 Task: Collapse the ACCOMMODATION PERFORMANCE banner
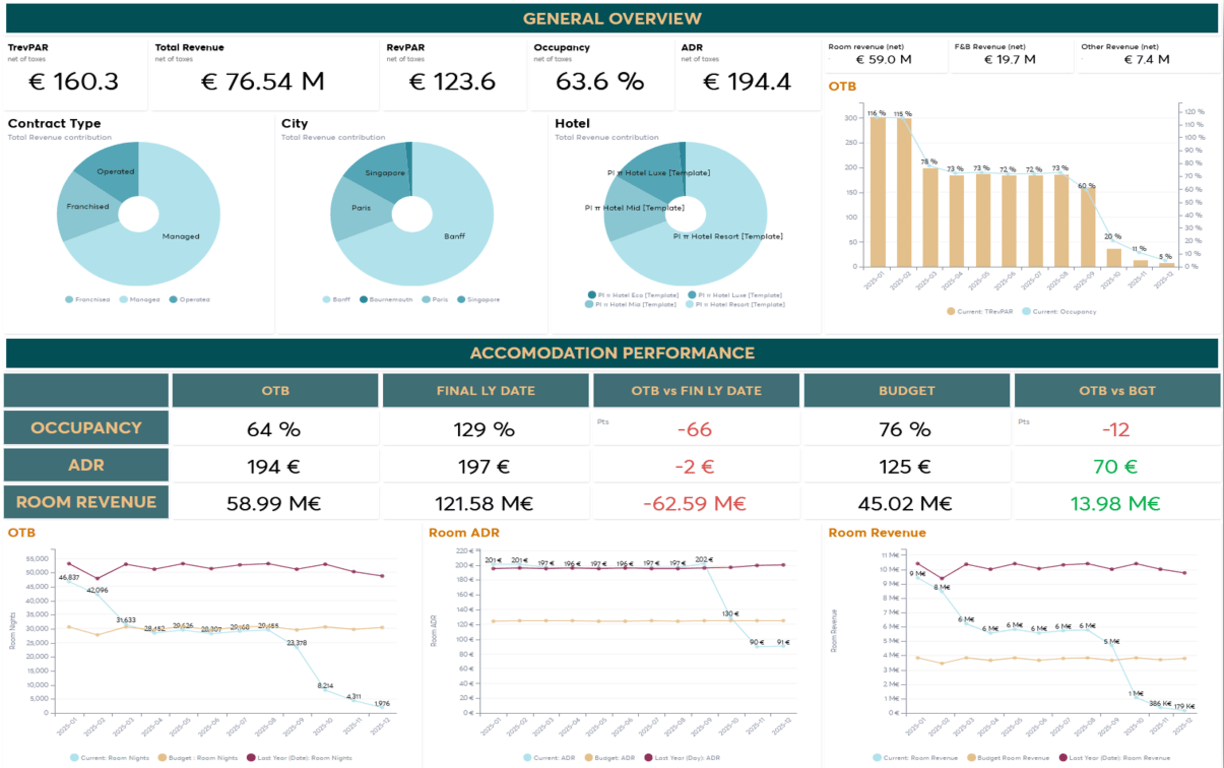point(613,353)
